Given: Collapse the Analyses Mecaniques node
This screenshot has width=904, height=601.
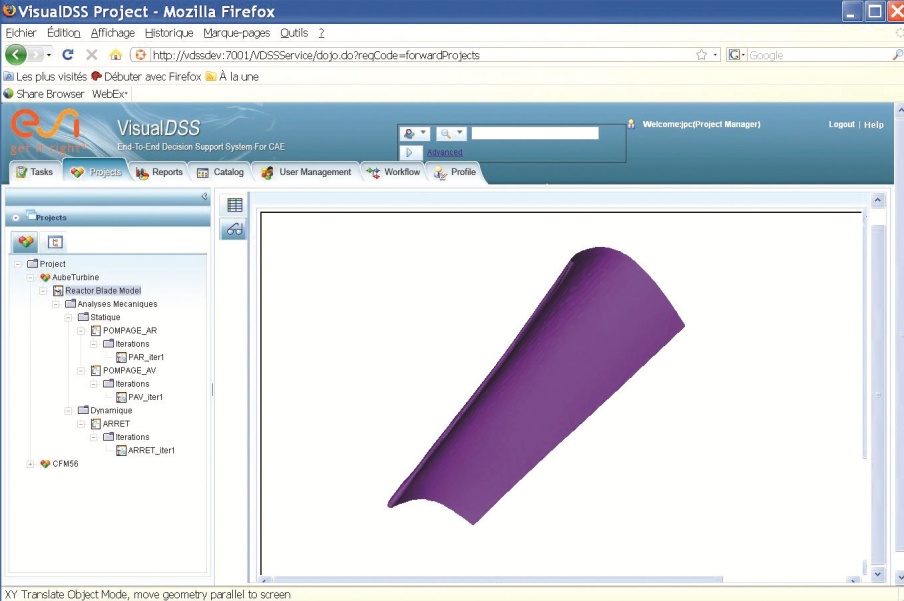Looking at the screenshot, I should point(56,304).
